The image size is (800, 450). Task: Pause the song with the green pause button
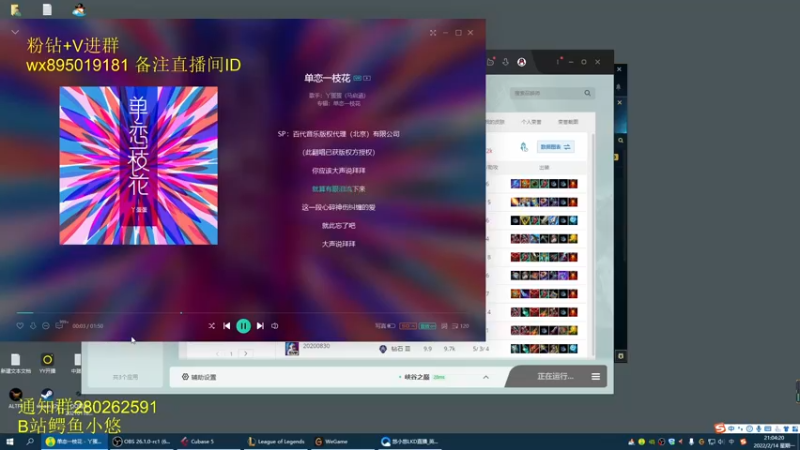[x=243, y=326]
